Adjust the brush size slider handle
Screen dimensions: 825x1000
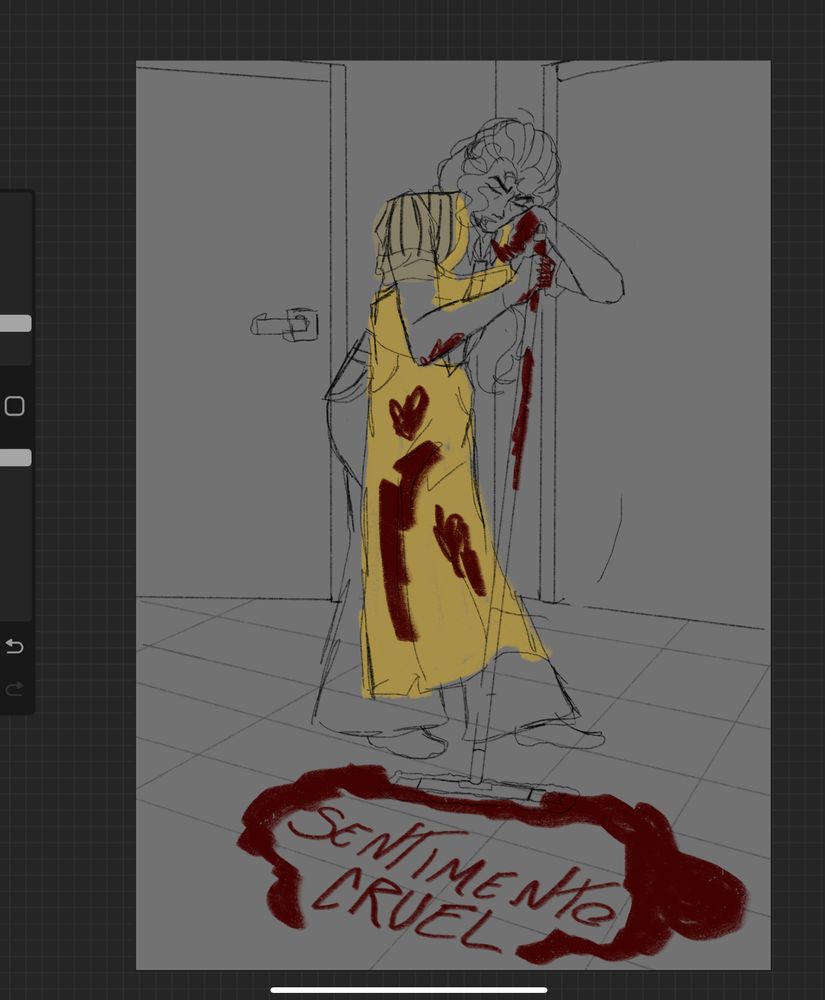click(15, 323)
